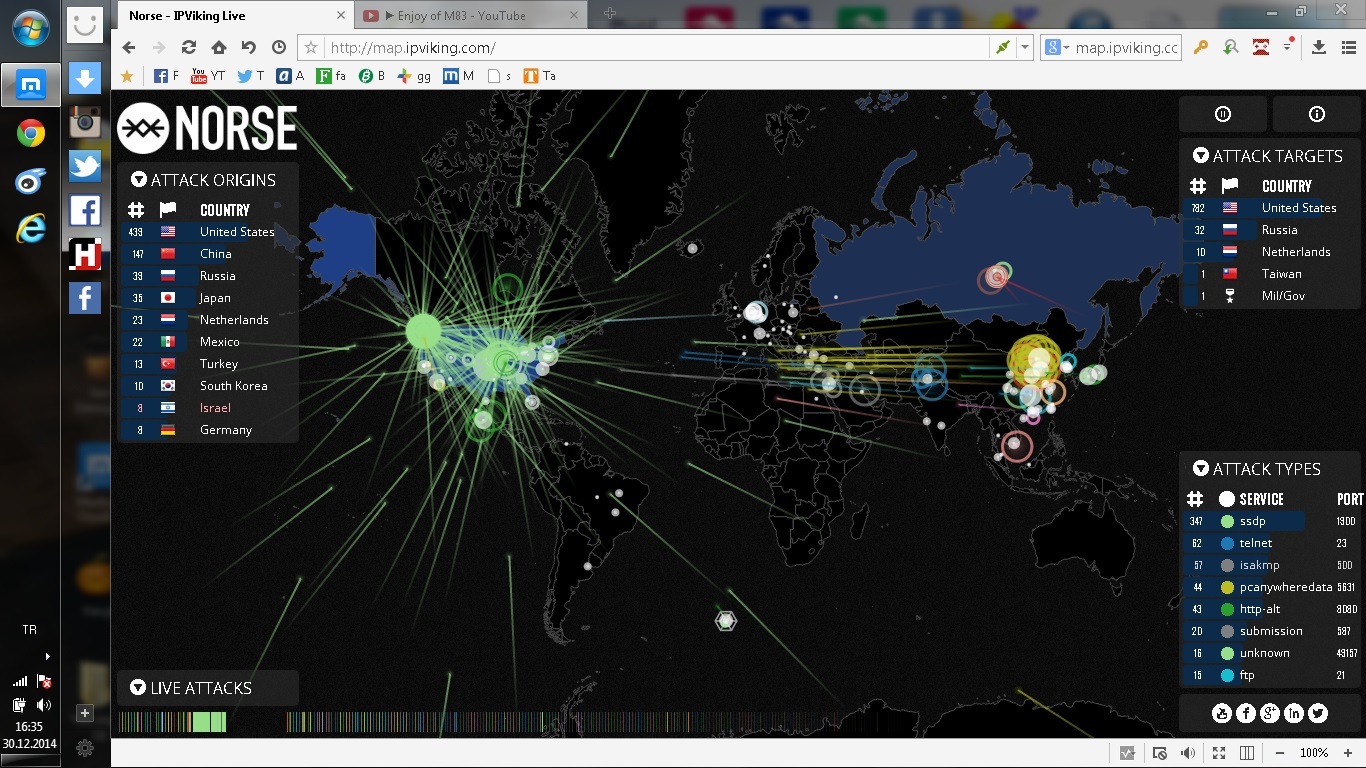Select Taiwan in Attack Targets
This screenshot has height=768, width=1366.
(1272, 274)
